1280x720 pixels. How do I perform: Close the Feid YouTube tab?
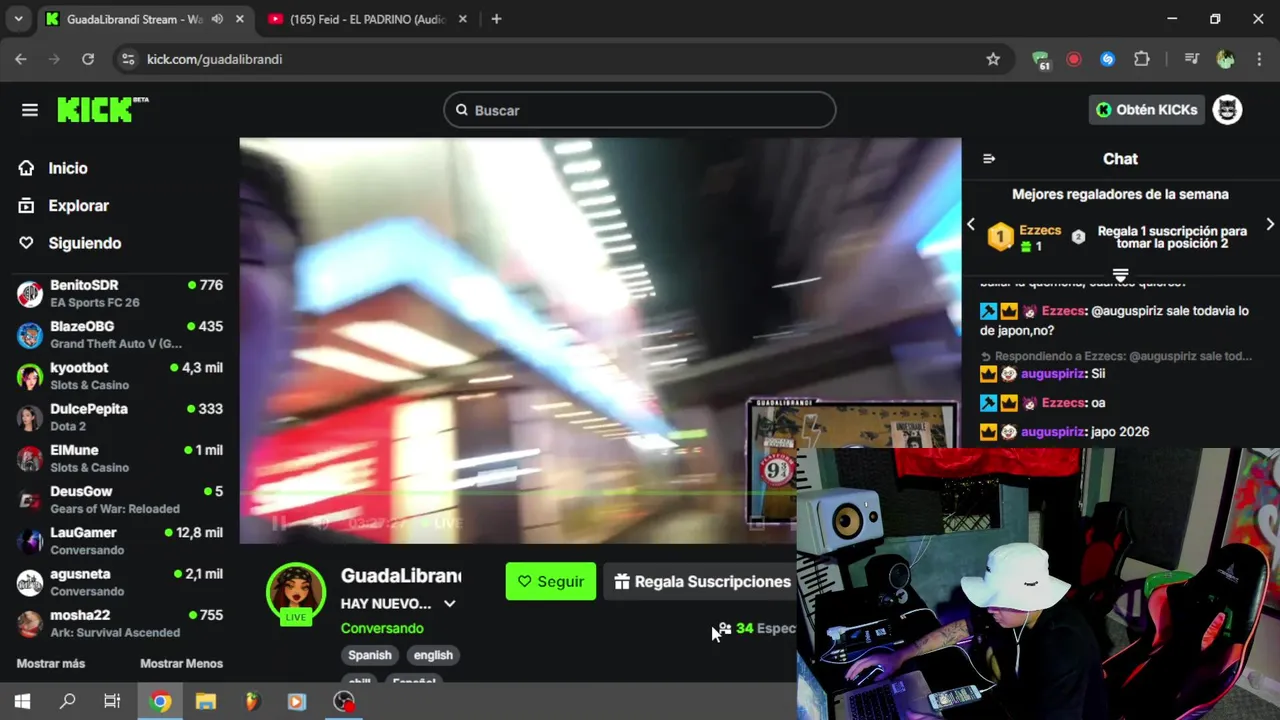[x=462, y=19]
